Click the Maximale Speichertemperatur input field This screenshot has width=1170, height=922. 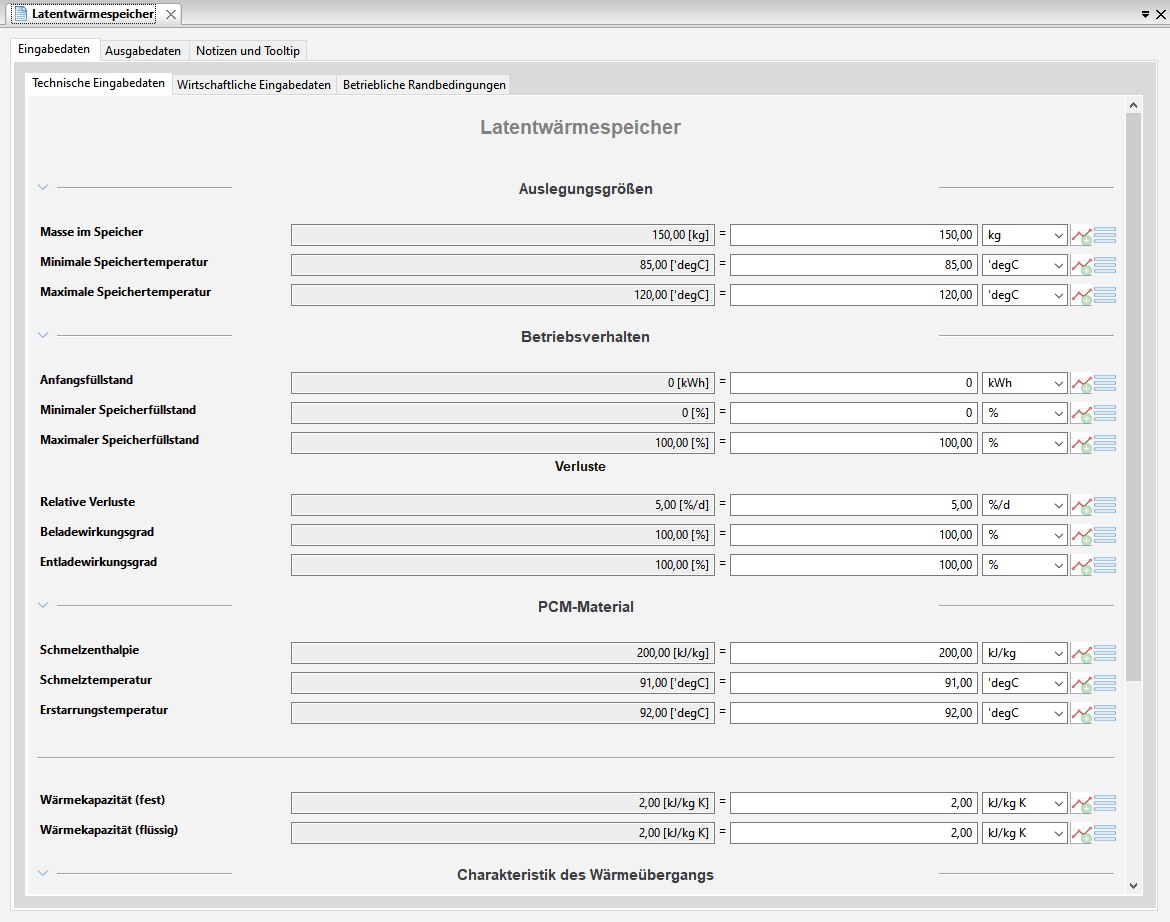click(854, 295)
